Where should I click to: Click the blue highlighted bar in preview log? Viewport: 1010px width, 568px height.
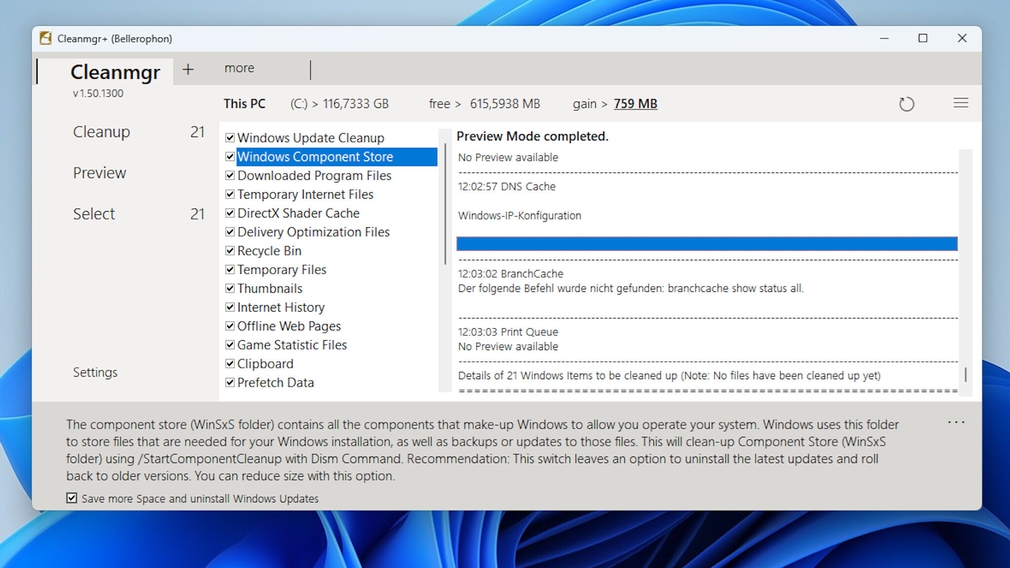707,243
